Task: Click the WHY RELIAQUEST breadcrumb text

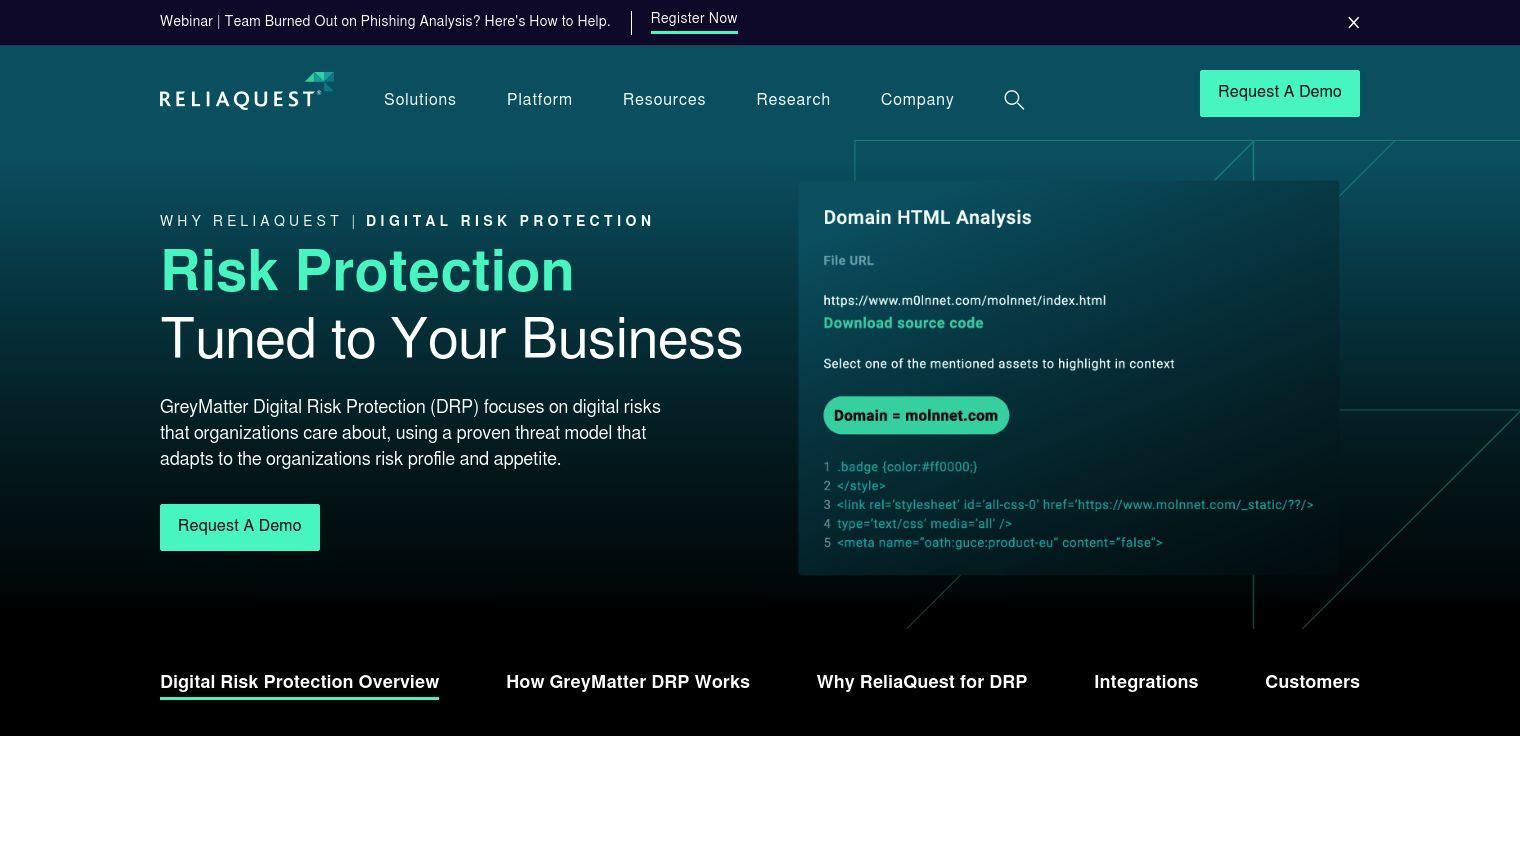Action: (251, 221)
